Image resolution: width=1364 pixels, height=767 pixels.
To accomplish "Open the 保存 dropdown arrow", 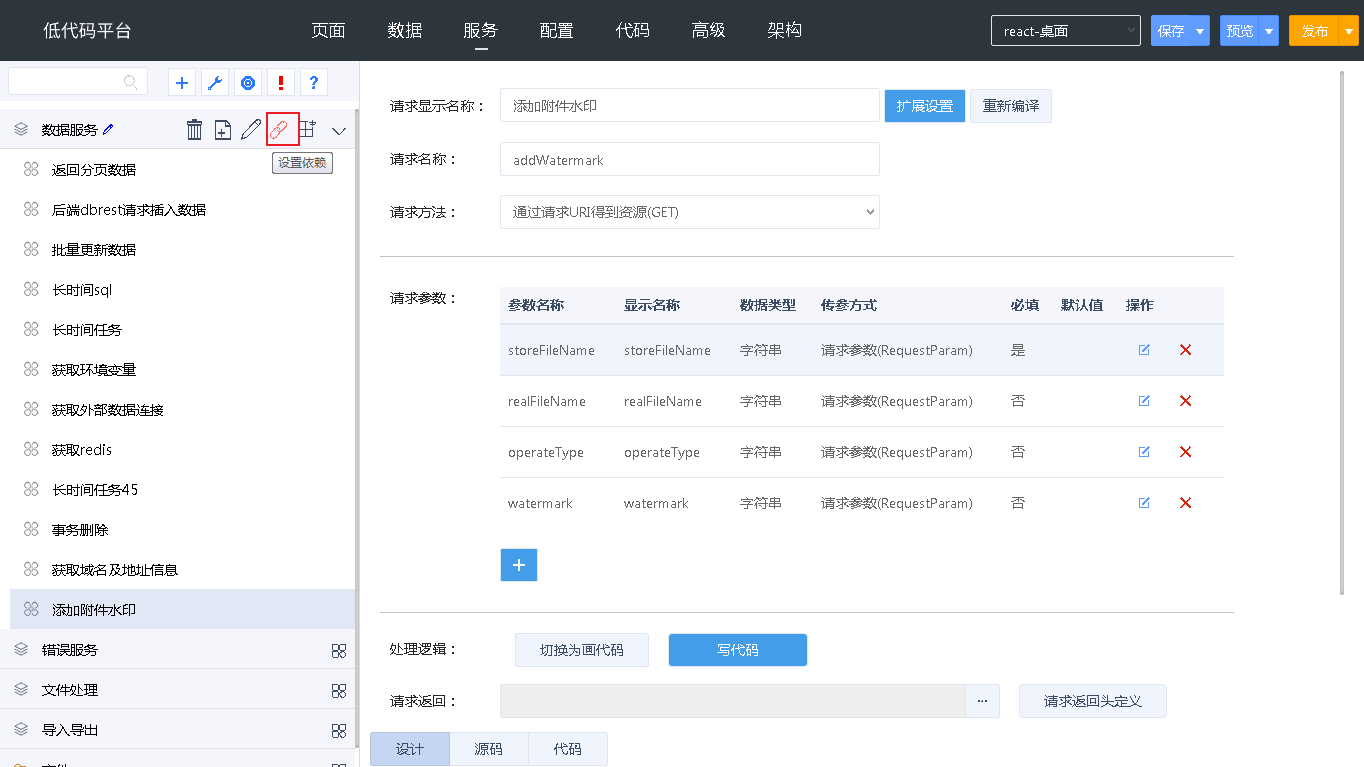I will tap(1200, 31).
